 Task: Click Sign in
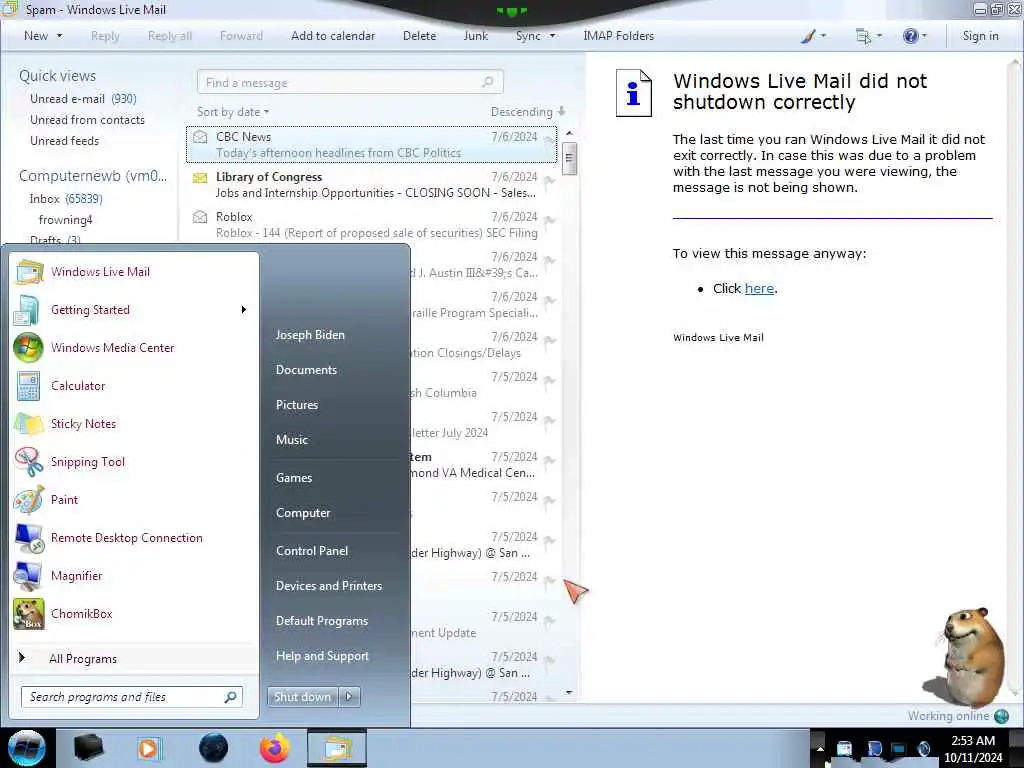(x=980, y=36)
